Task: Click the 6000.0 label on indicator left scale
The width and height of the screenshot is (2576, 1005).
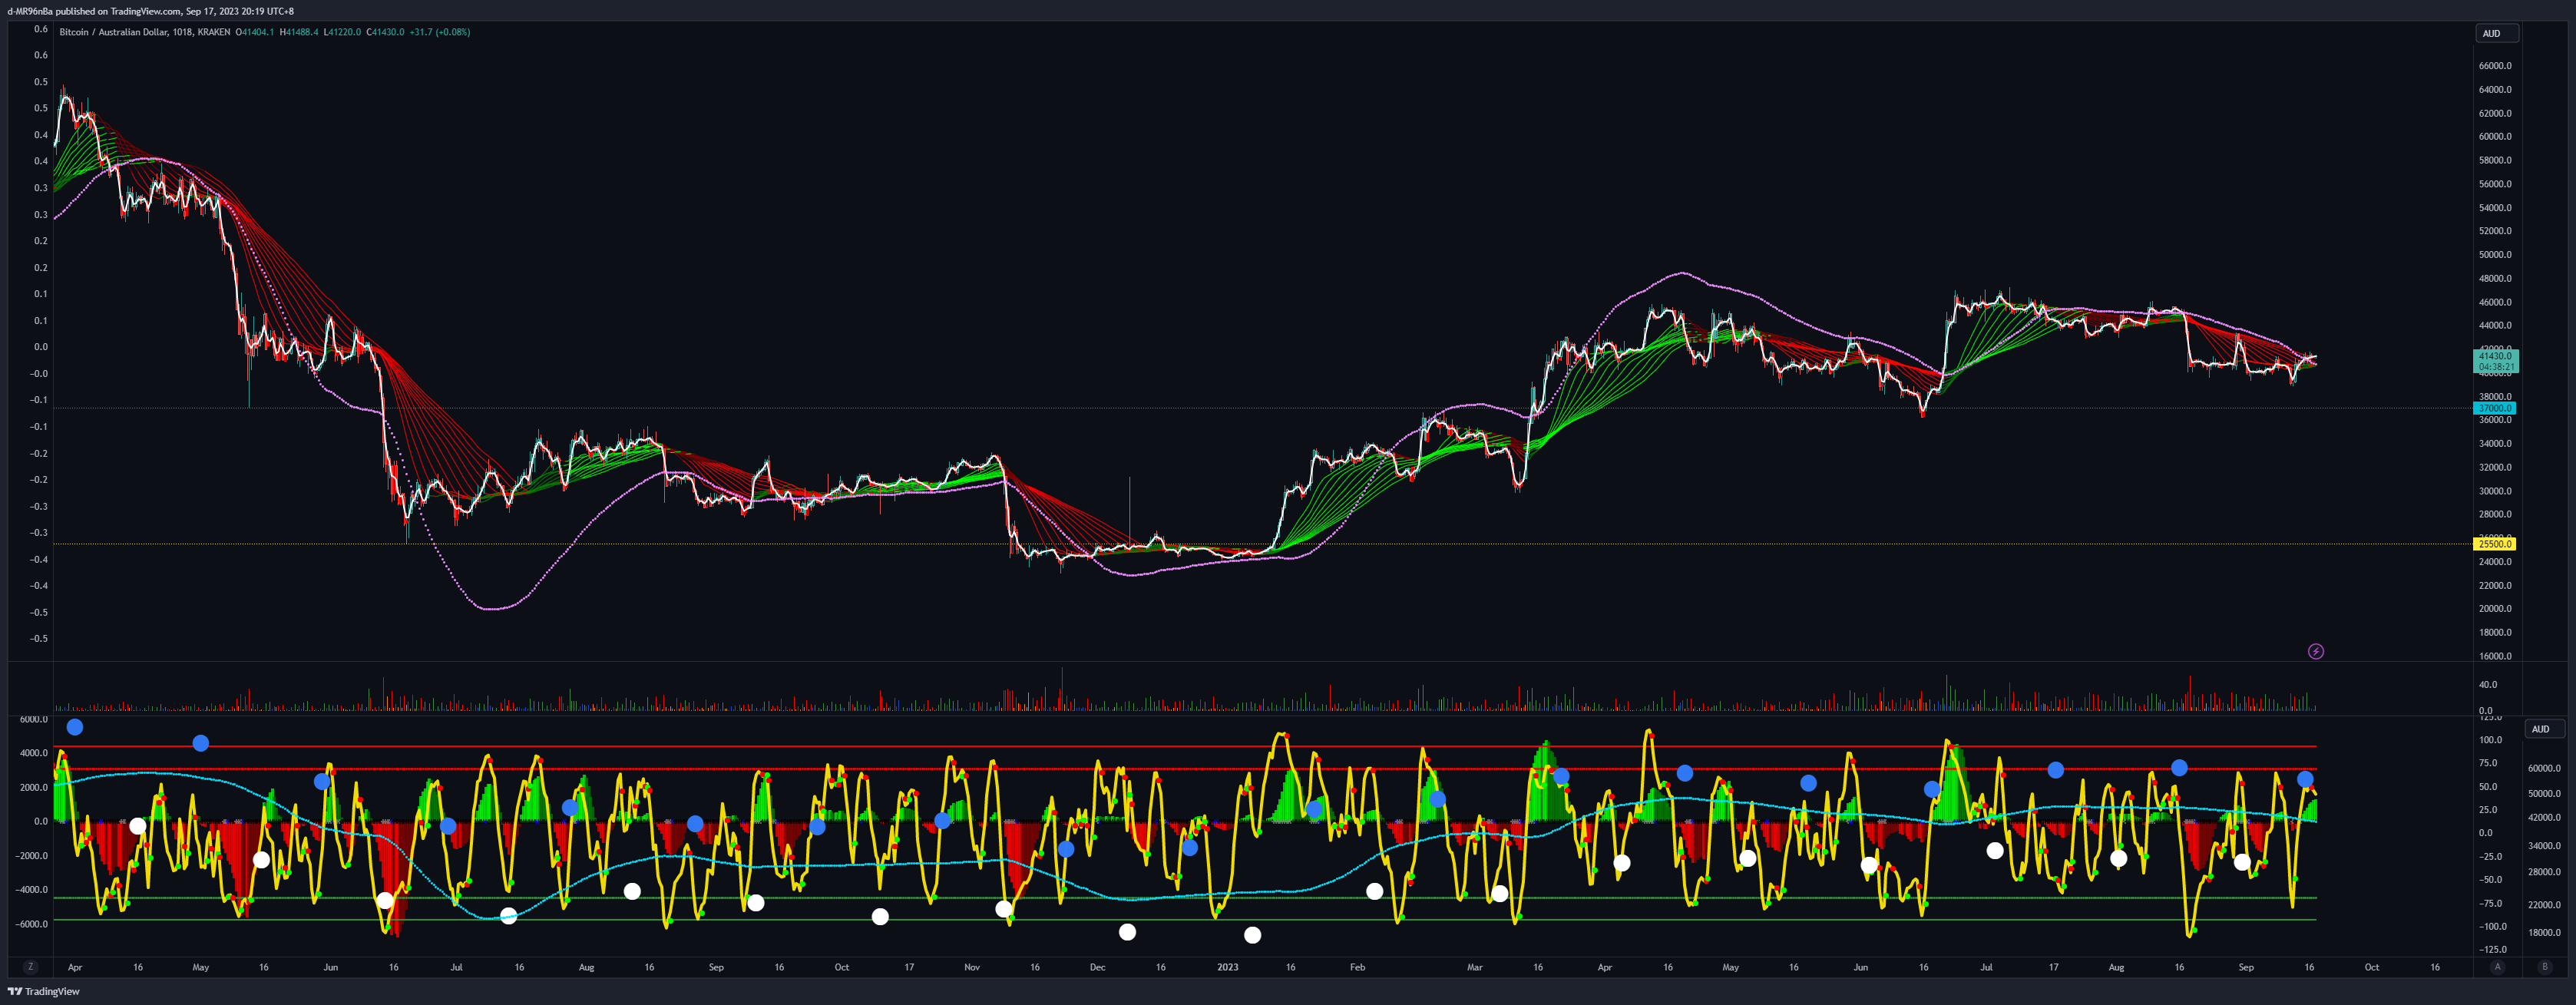Action: [33, 719]
